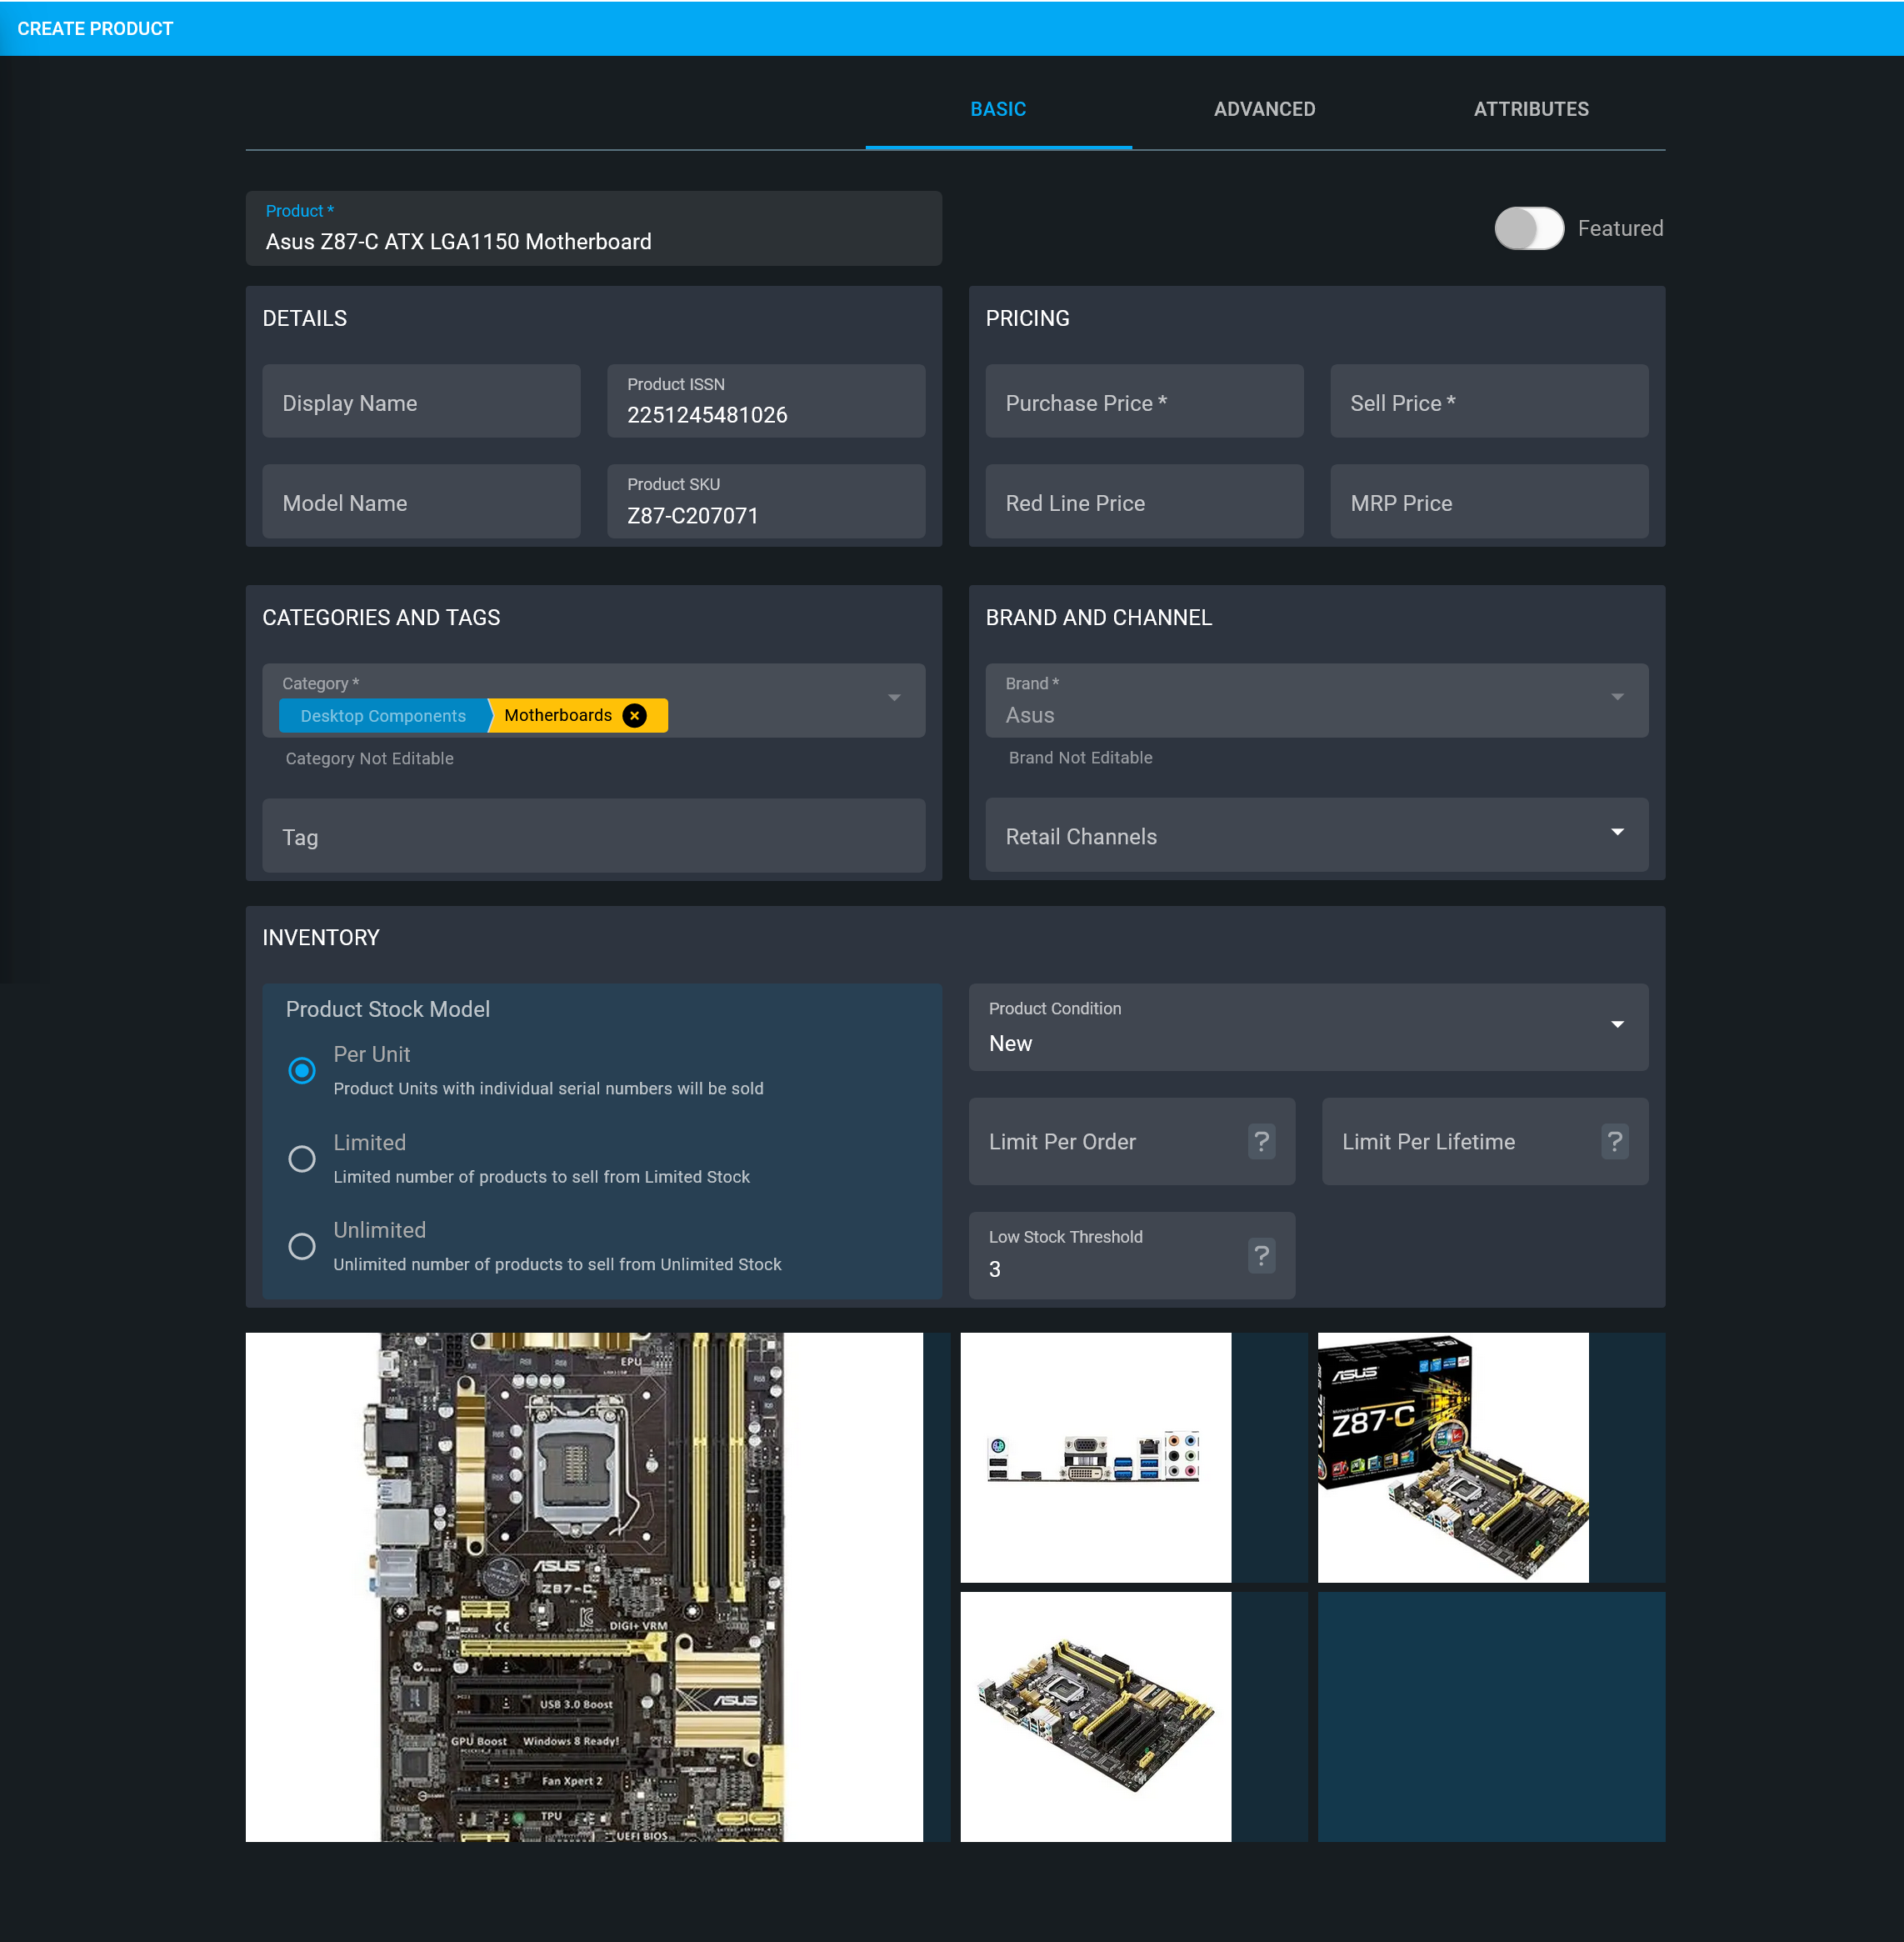The width and height of the screenshot is (1904, 1942).
Task: Click the Tag input field
Action: (x=592, y=838)
